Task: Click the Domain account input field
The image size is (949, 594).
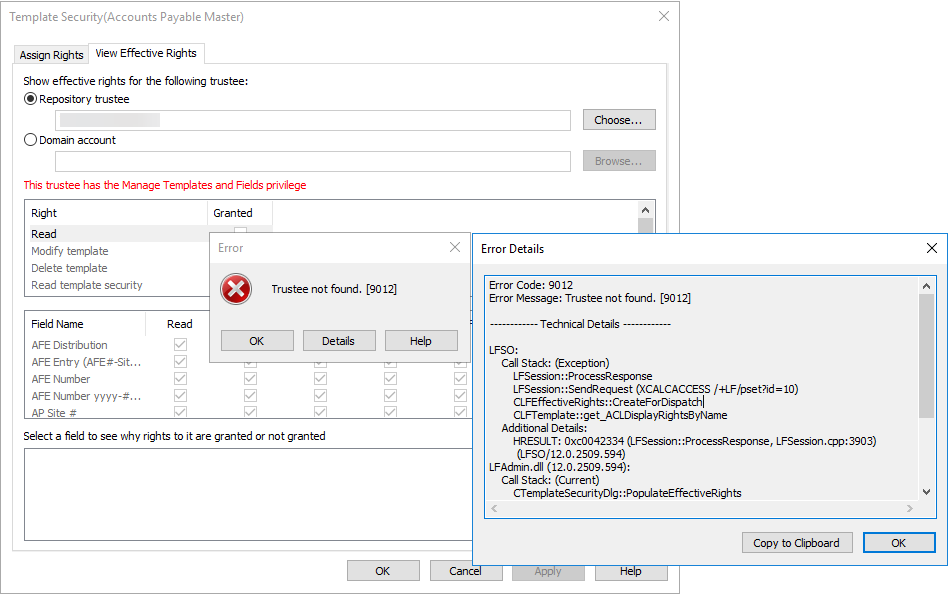Action: click(312, 161)
